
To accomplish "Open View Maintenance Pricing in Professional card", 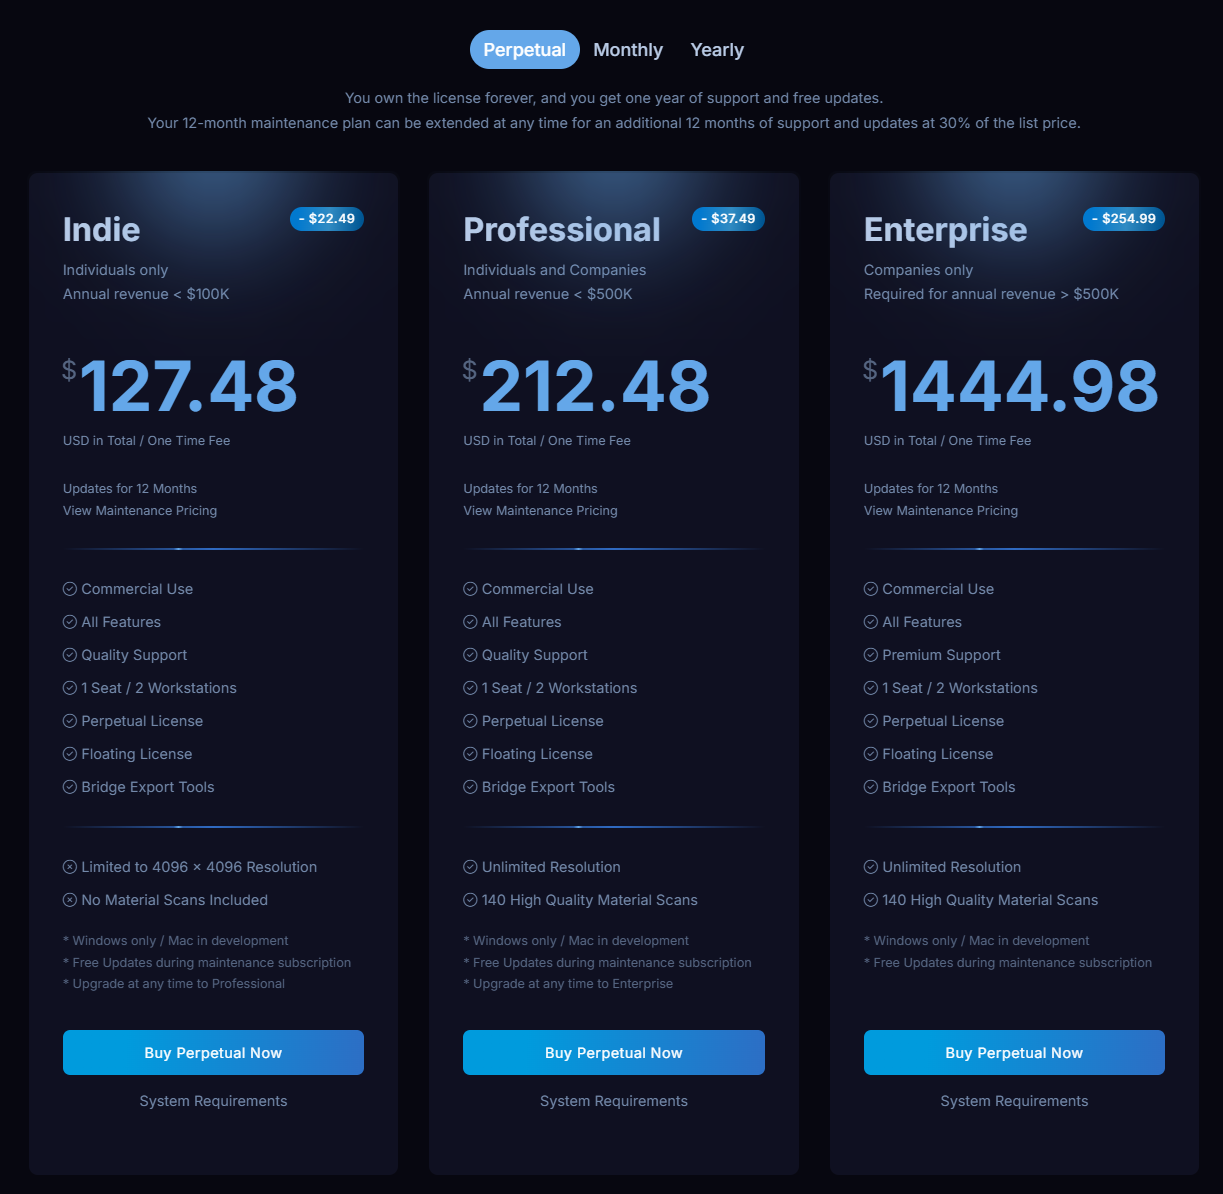I will tap(540, 511).
